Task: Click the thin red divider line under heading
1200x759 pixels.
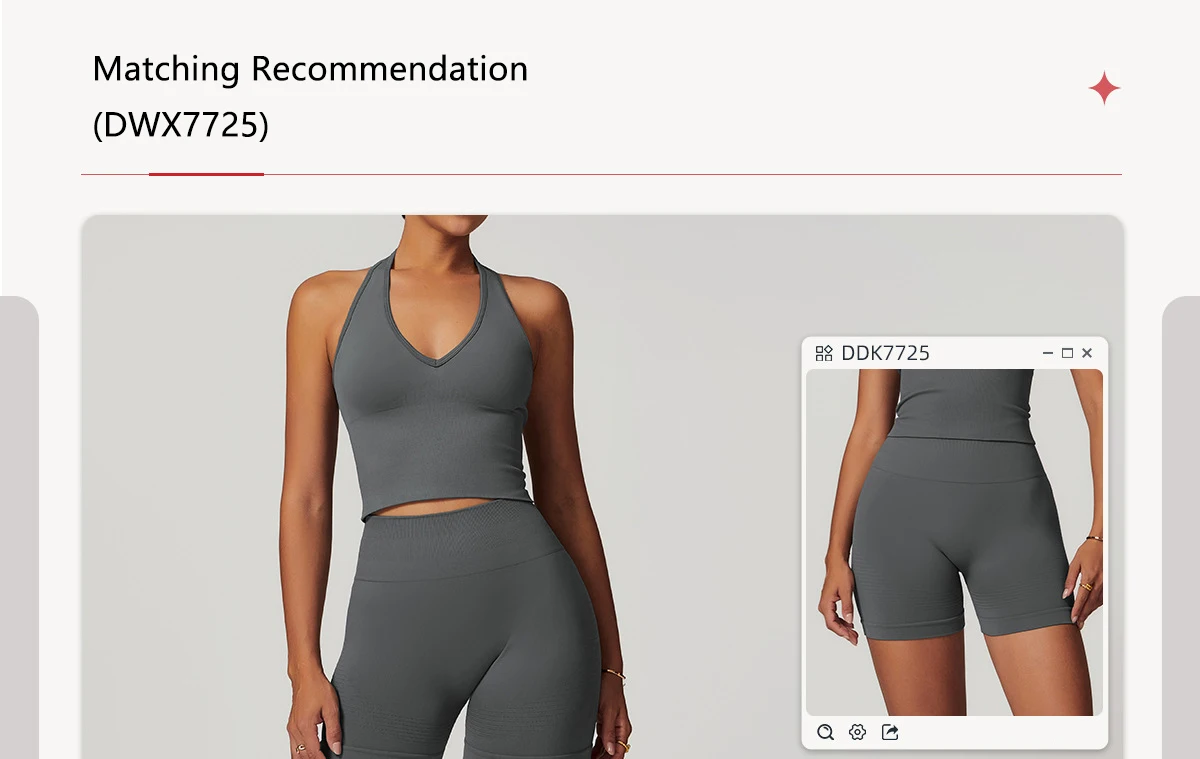Action: click(601, 174)
